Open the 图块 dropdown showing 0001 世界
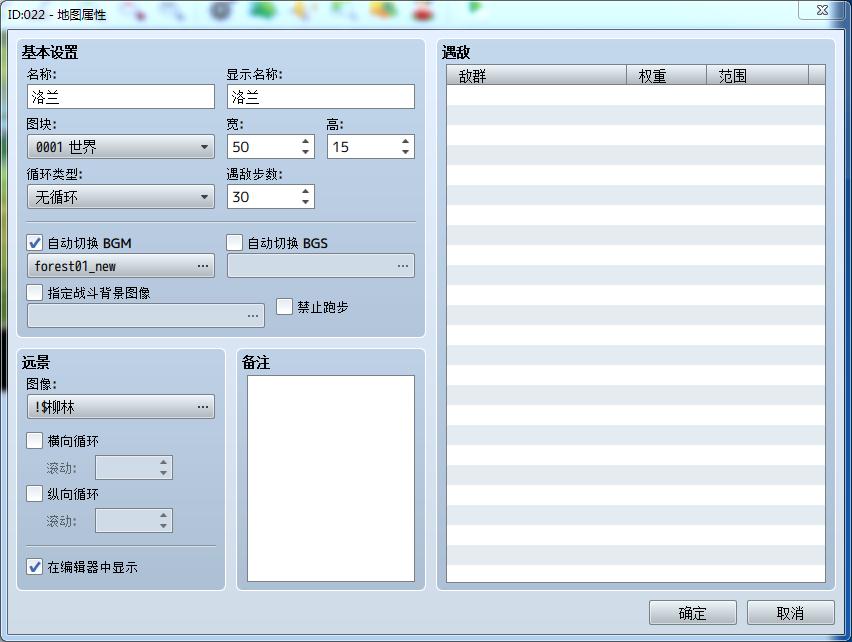 tap(121, 147)
